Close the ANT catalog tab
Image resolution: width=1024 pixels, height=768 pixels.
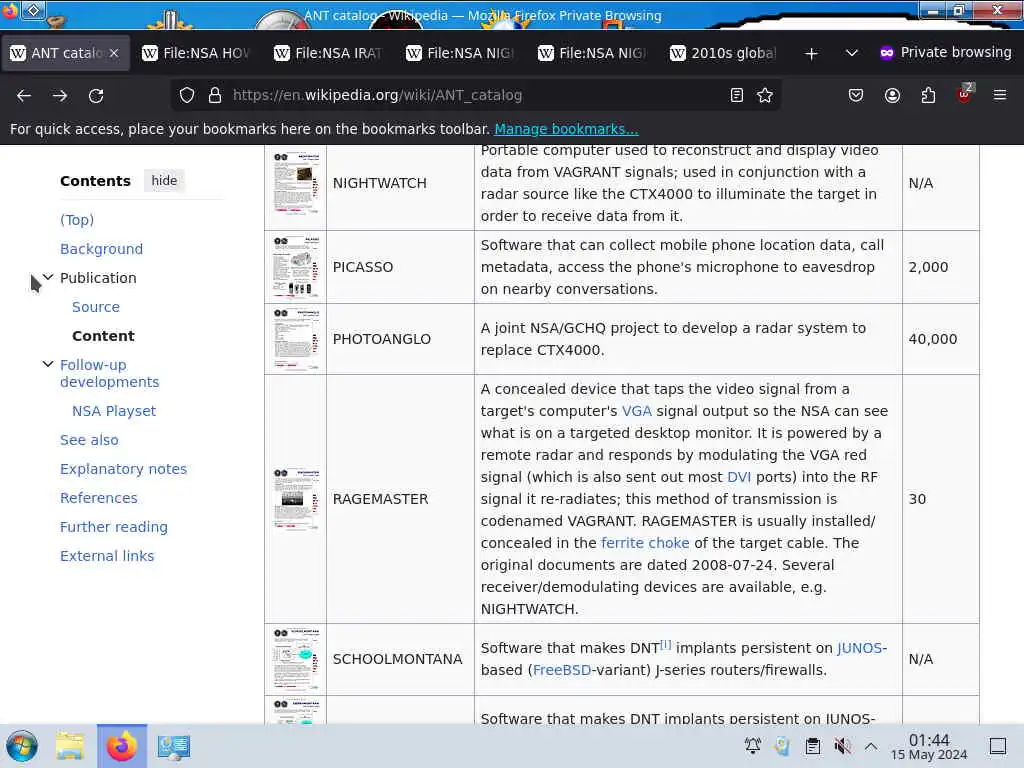click(x=114, y=53)
